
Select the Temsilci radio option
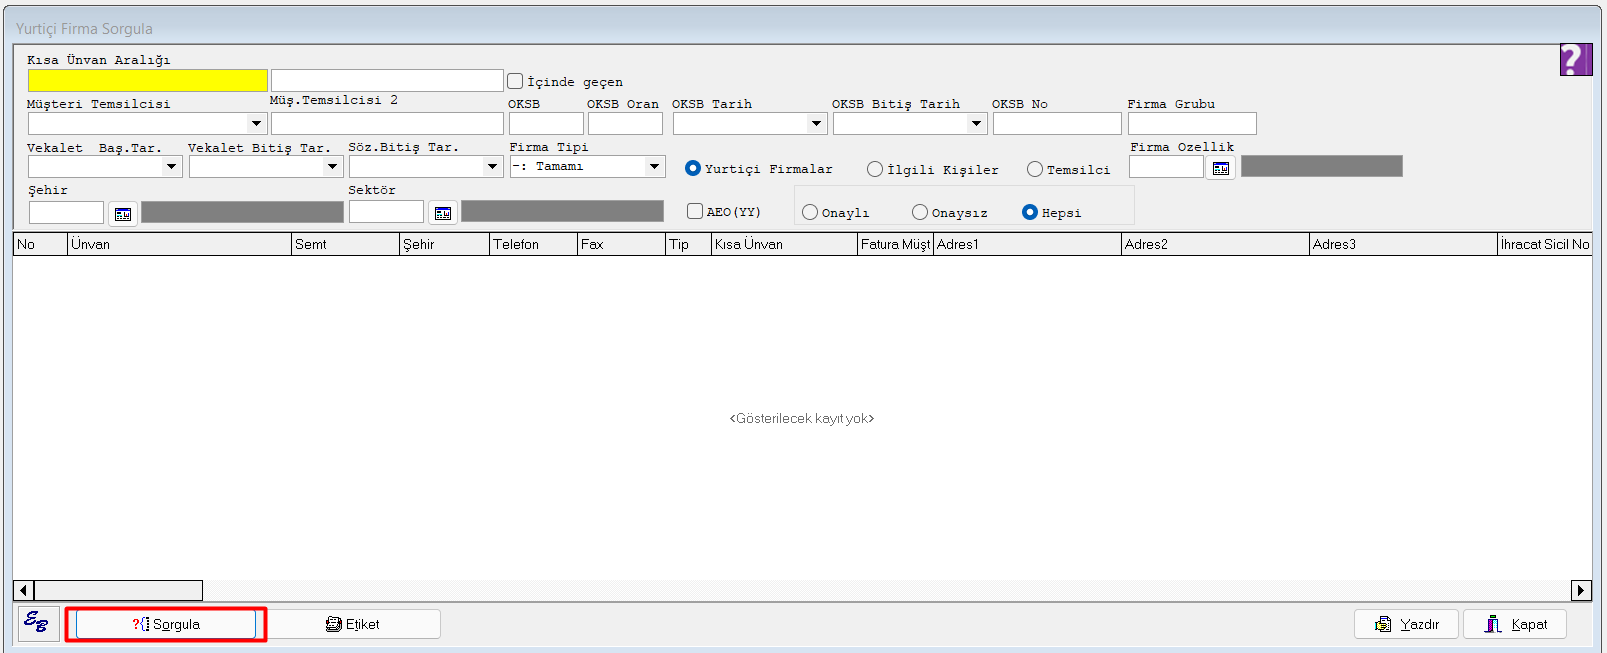click(x=1035, y=169)
